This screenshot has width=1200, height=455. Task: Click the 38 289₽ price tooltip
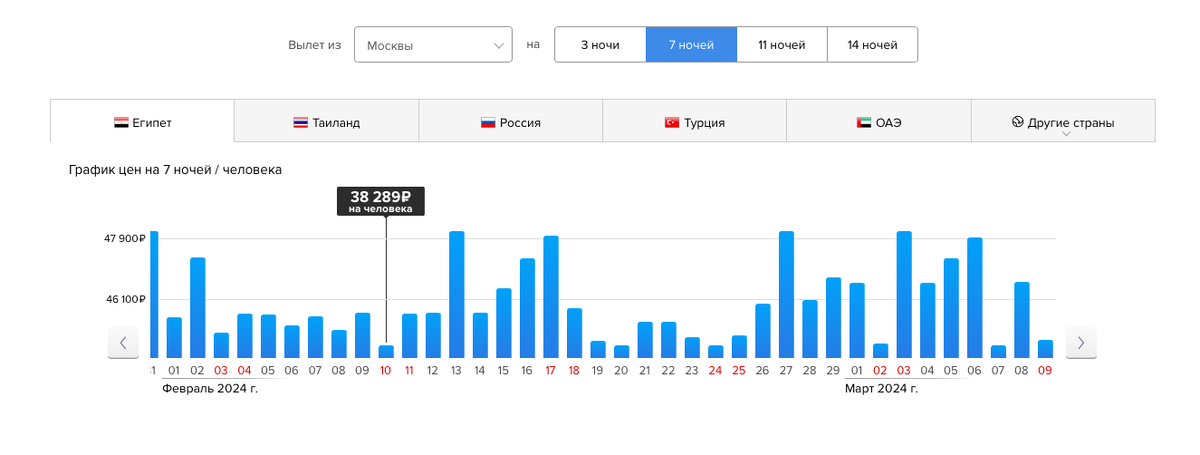(x=381, y=201)
